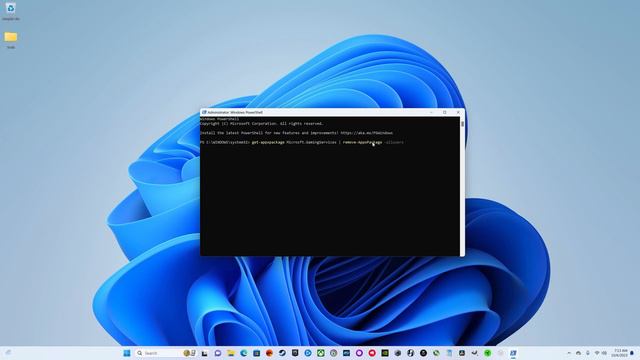
Task: Open Task View on the taskbar
Action: click(204, 353)
